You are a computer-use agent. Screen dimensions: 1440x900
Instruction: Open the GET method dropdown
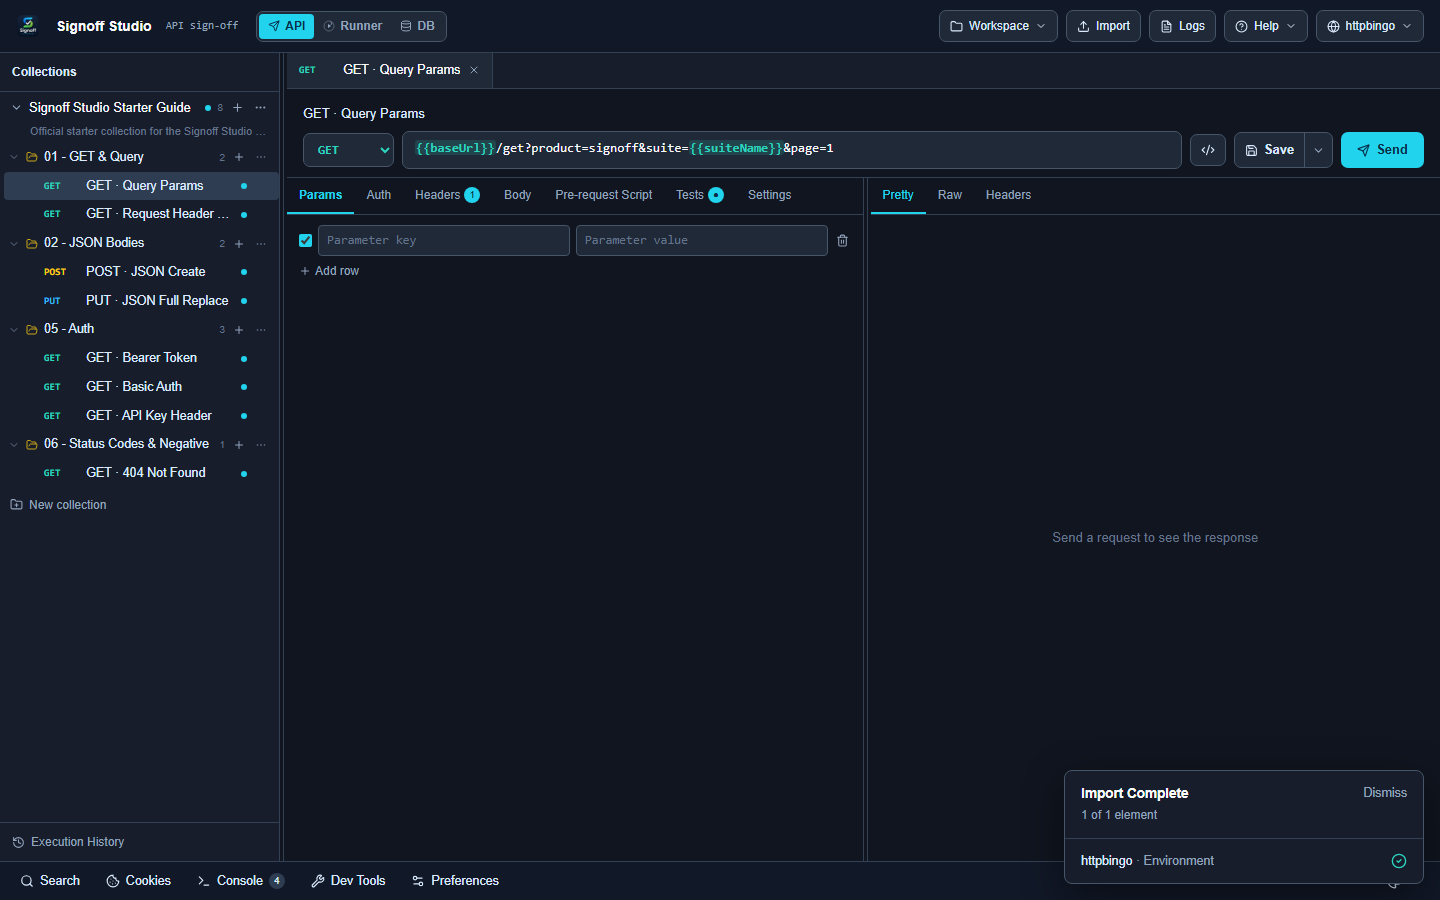click(349, 150)
